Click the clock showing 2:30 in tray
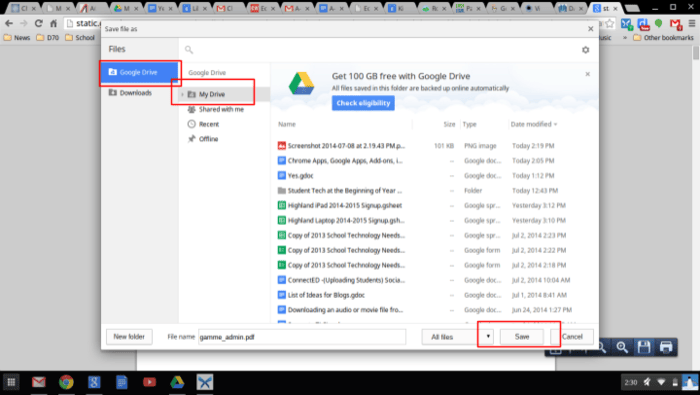The image size is (700, 395). coord(630,383)
